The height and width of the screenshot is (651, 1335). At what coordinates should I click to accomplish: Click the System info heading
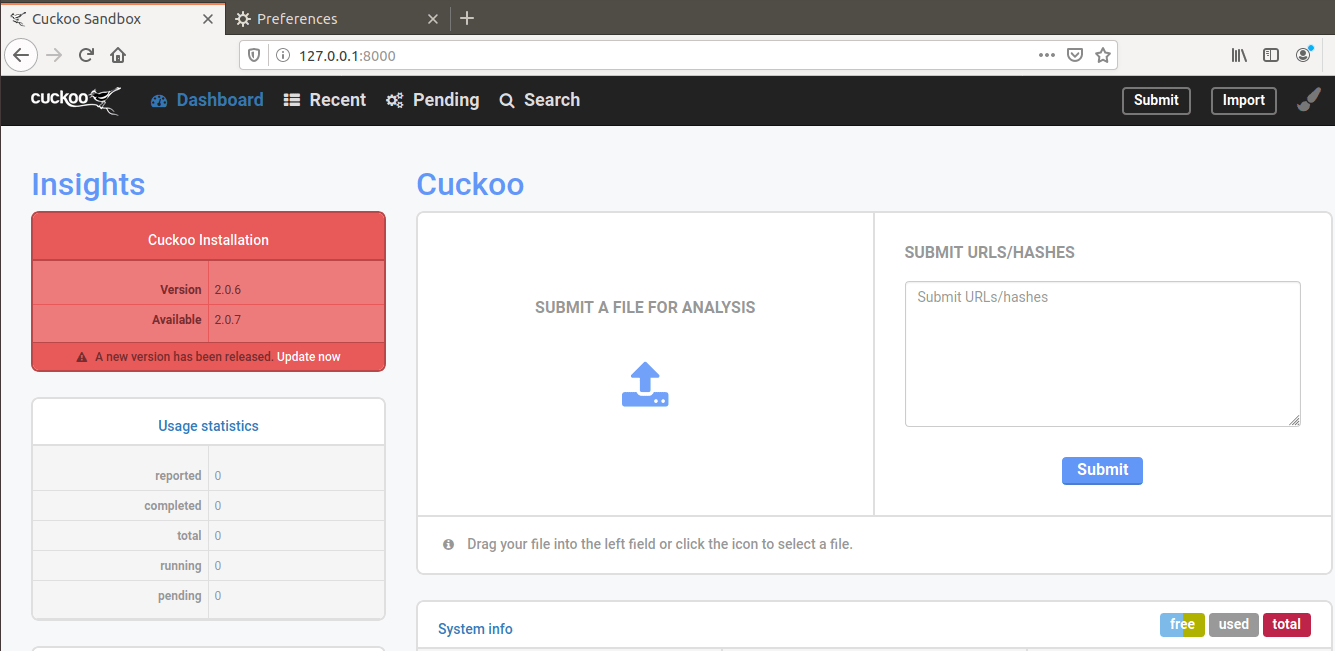(475, 629)
